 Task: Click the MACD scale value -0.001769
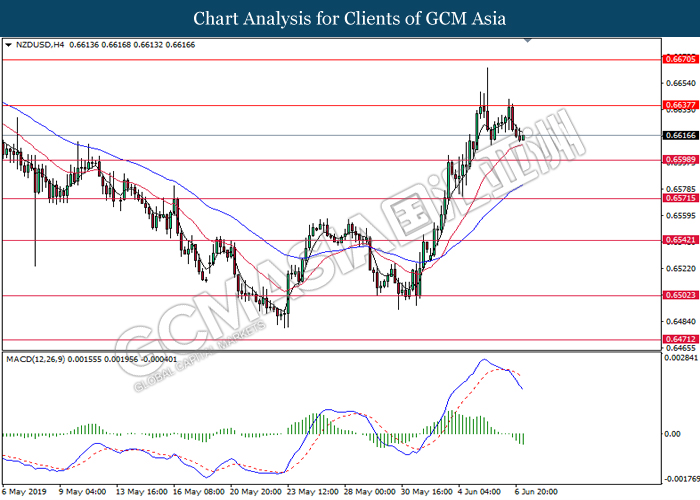[682, 479]
